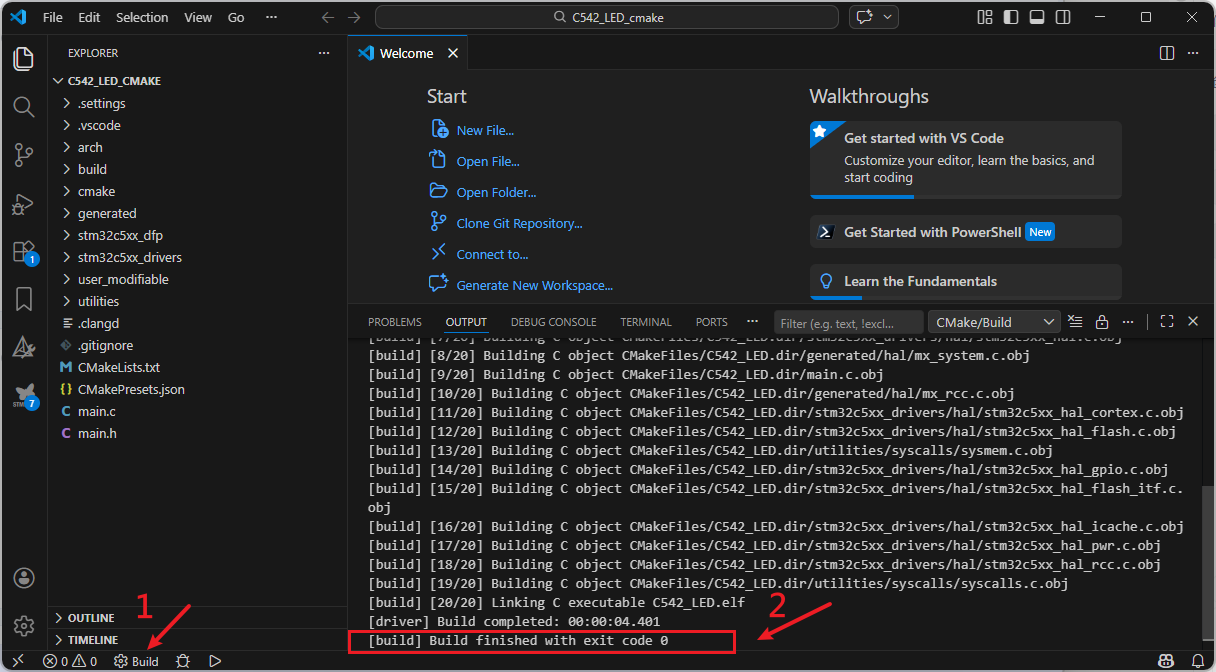The height and width of the screenshot is (672, 1216).
Task: Click the Build button in status bar
Action: (x=136, y=661)
